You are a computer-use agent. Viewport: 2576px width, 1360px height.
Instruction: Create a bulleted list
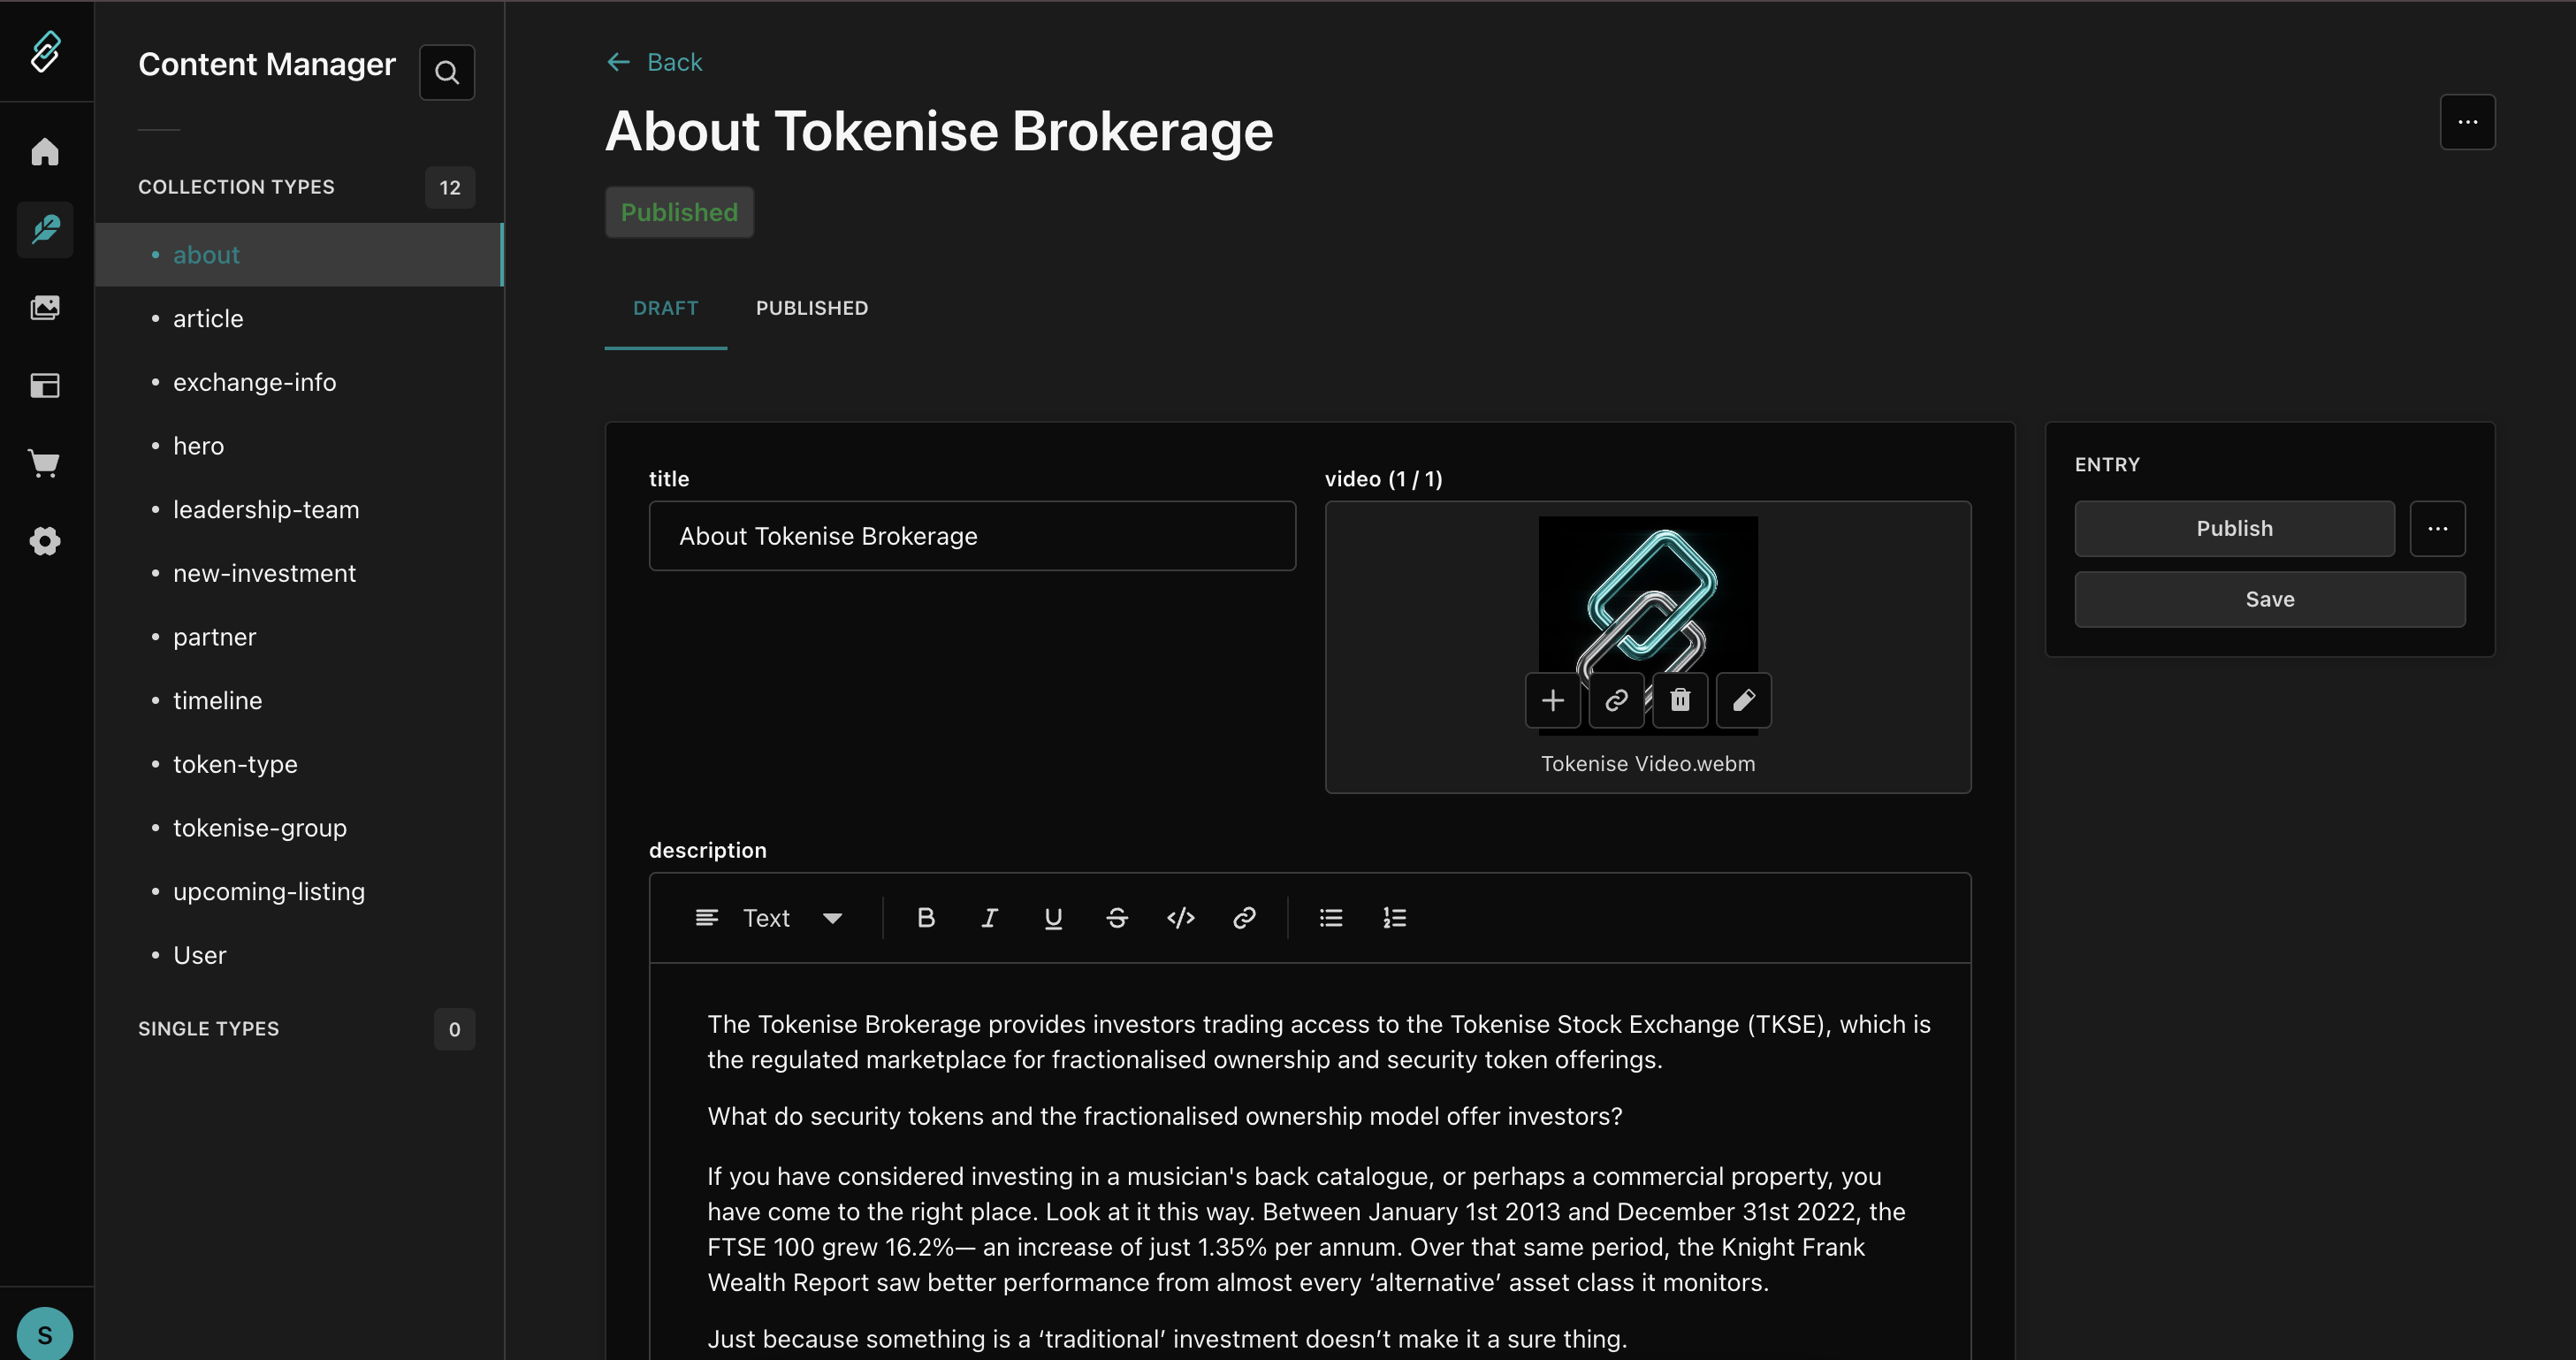click(1331, 917)
